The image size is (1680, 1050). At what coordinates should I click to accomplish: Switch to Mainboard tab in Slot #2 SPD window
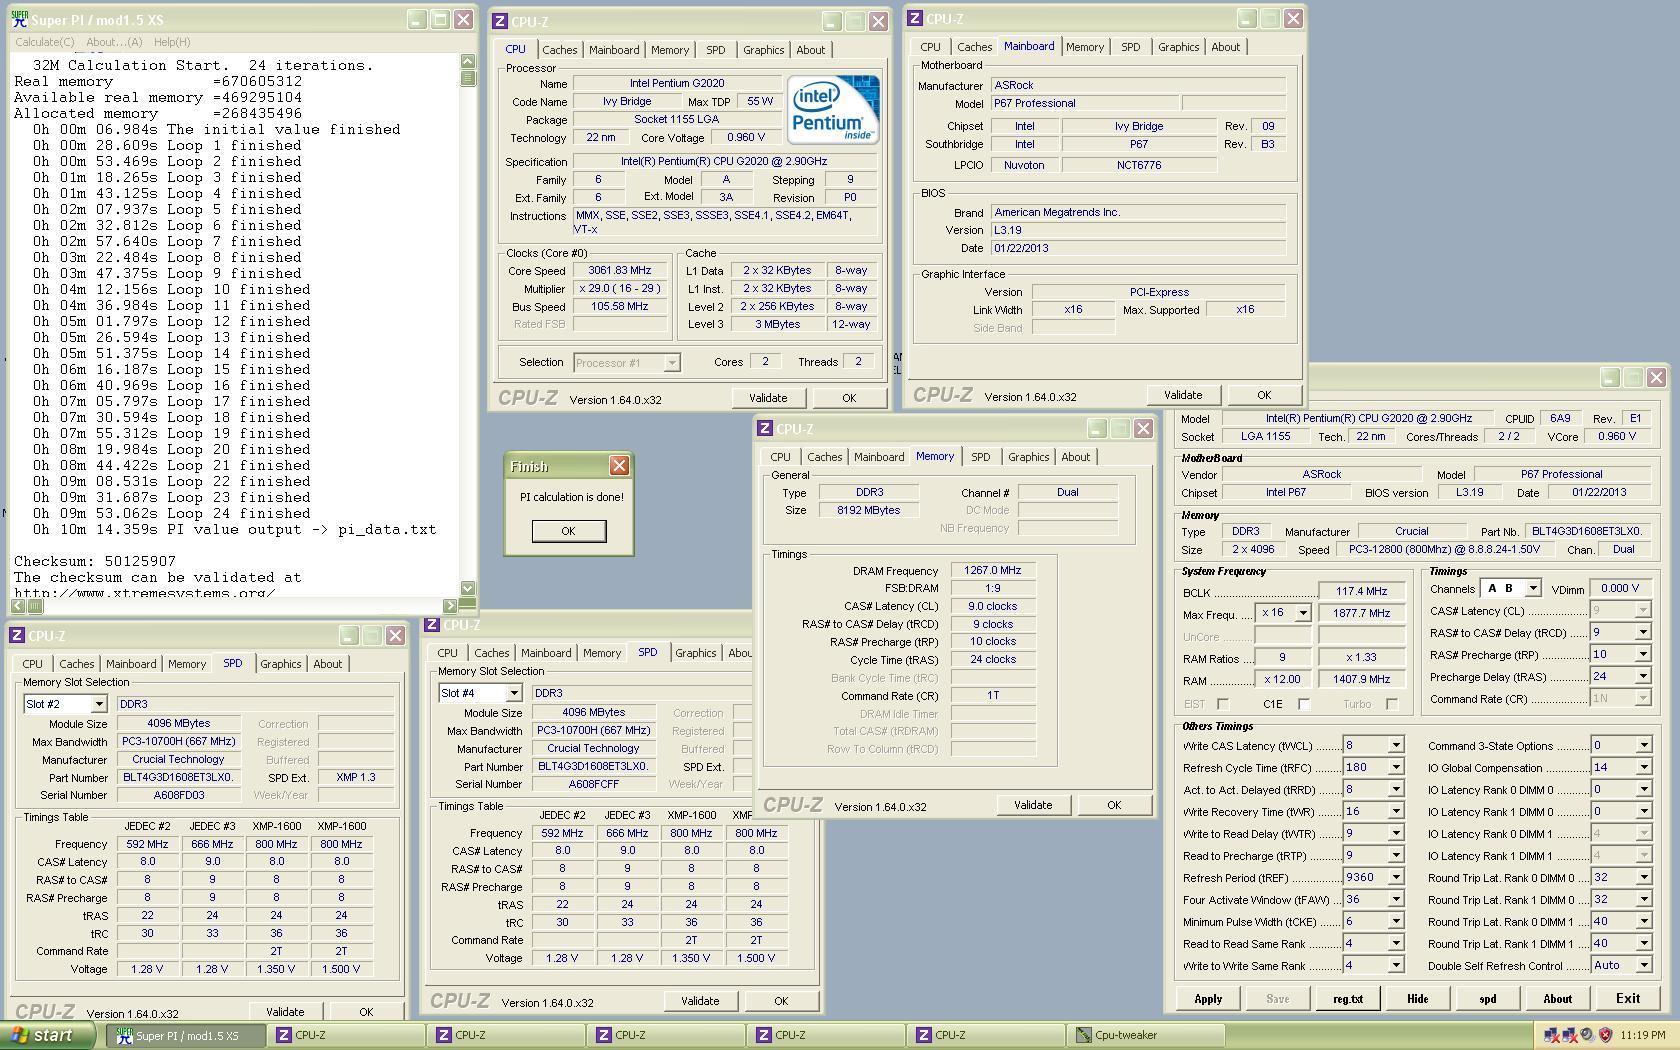coord(131,664)
